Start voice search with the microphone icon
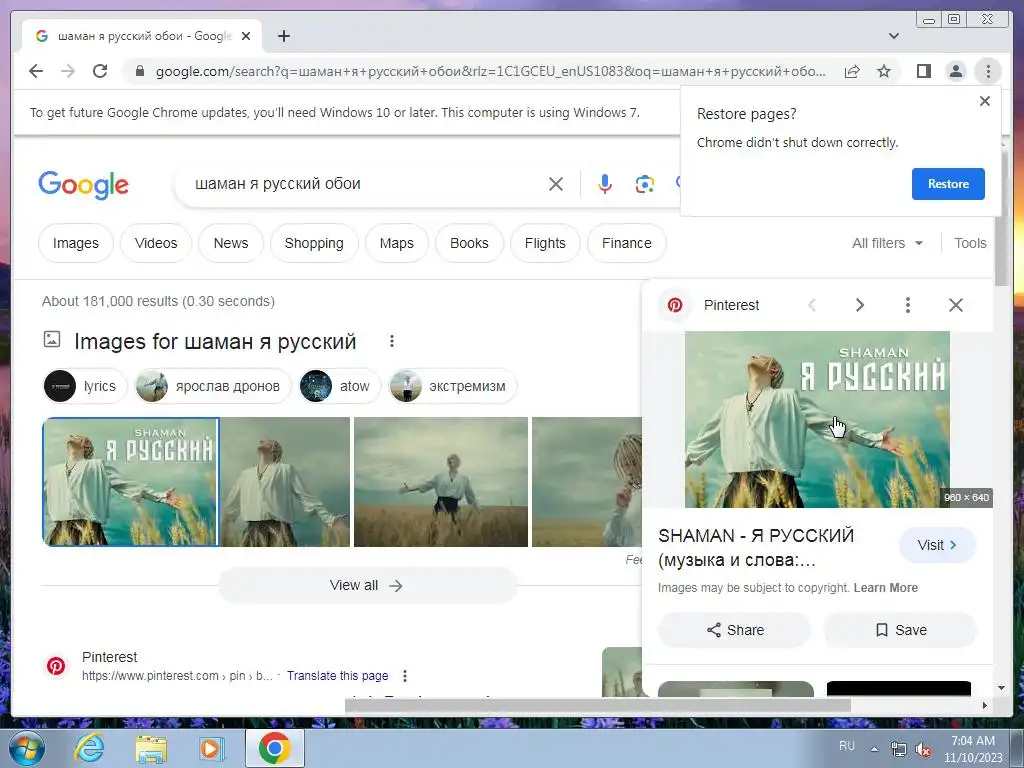This screenshot has width=1024, height=768. click(605, 184)
